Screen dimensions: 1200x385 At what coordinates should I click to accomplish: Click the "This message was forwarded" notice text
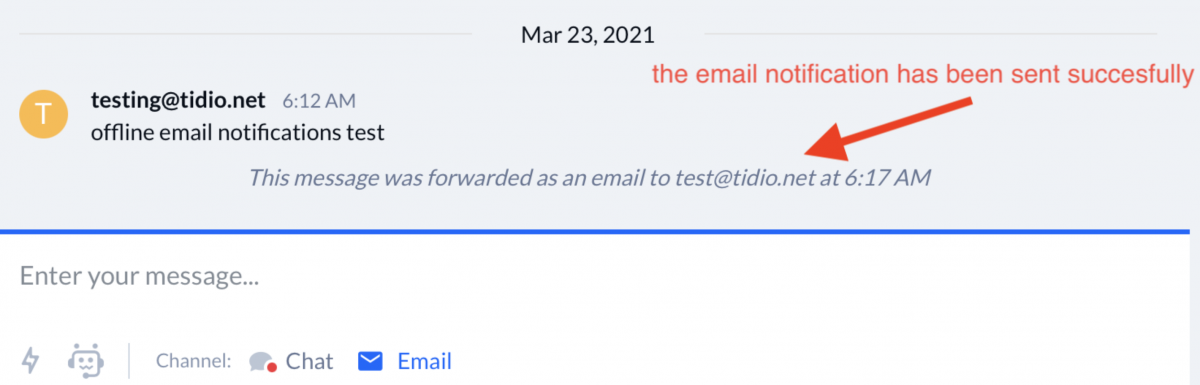click(590, 179)
